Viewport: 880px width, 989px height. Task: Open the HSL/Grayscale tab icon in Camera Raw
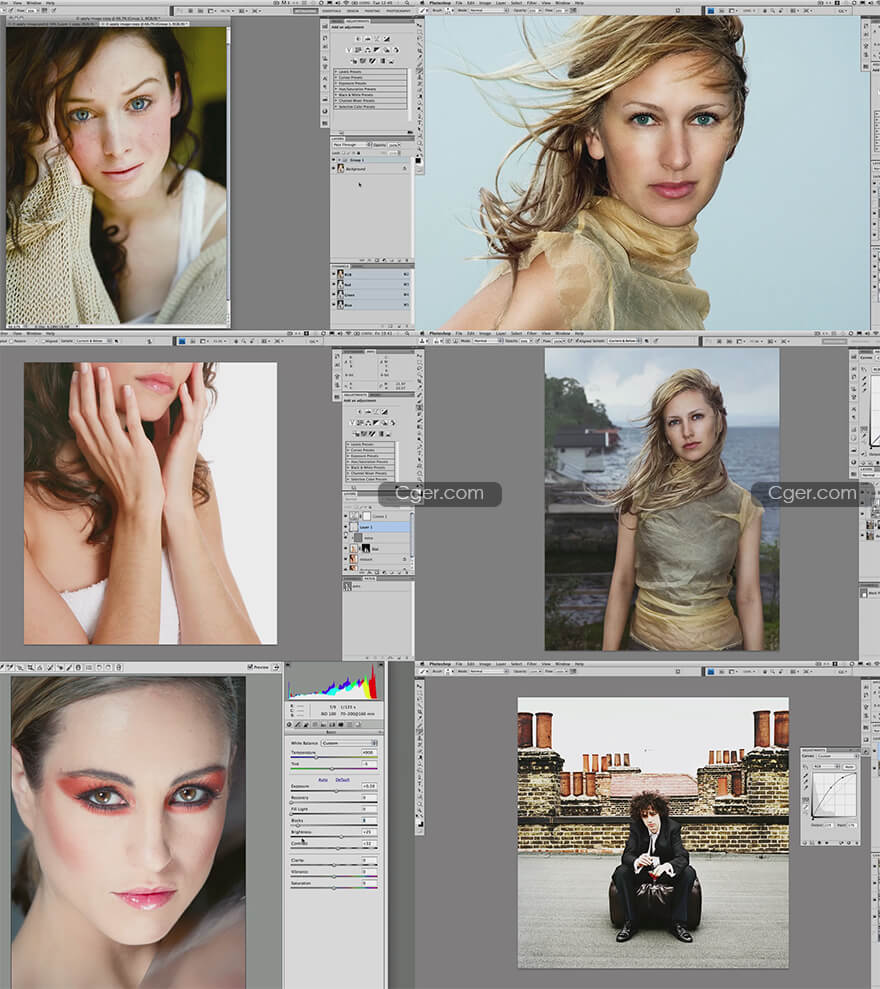(315, 725)
